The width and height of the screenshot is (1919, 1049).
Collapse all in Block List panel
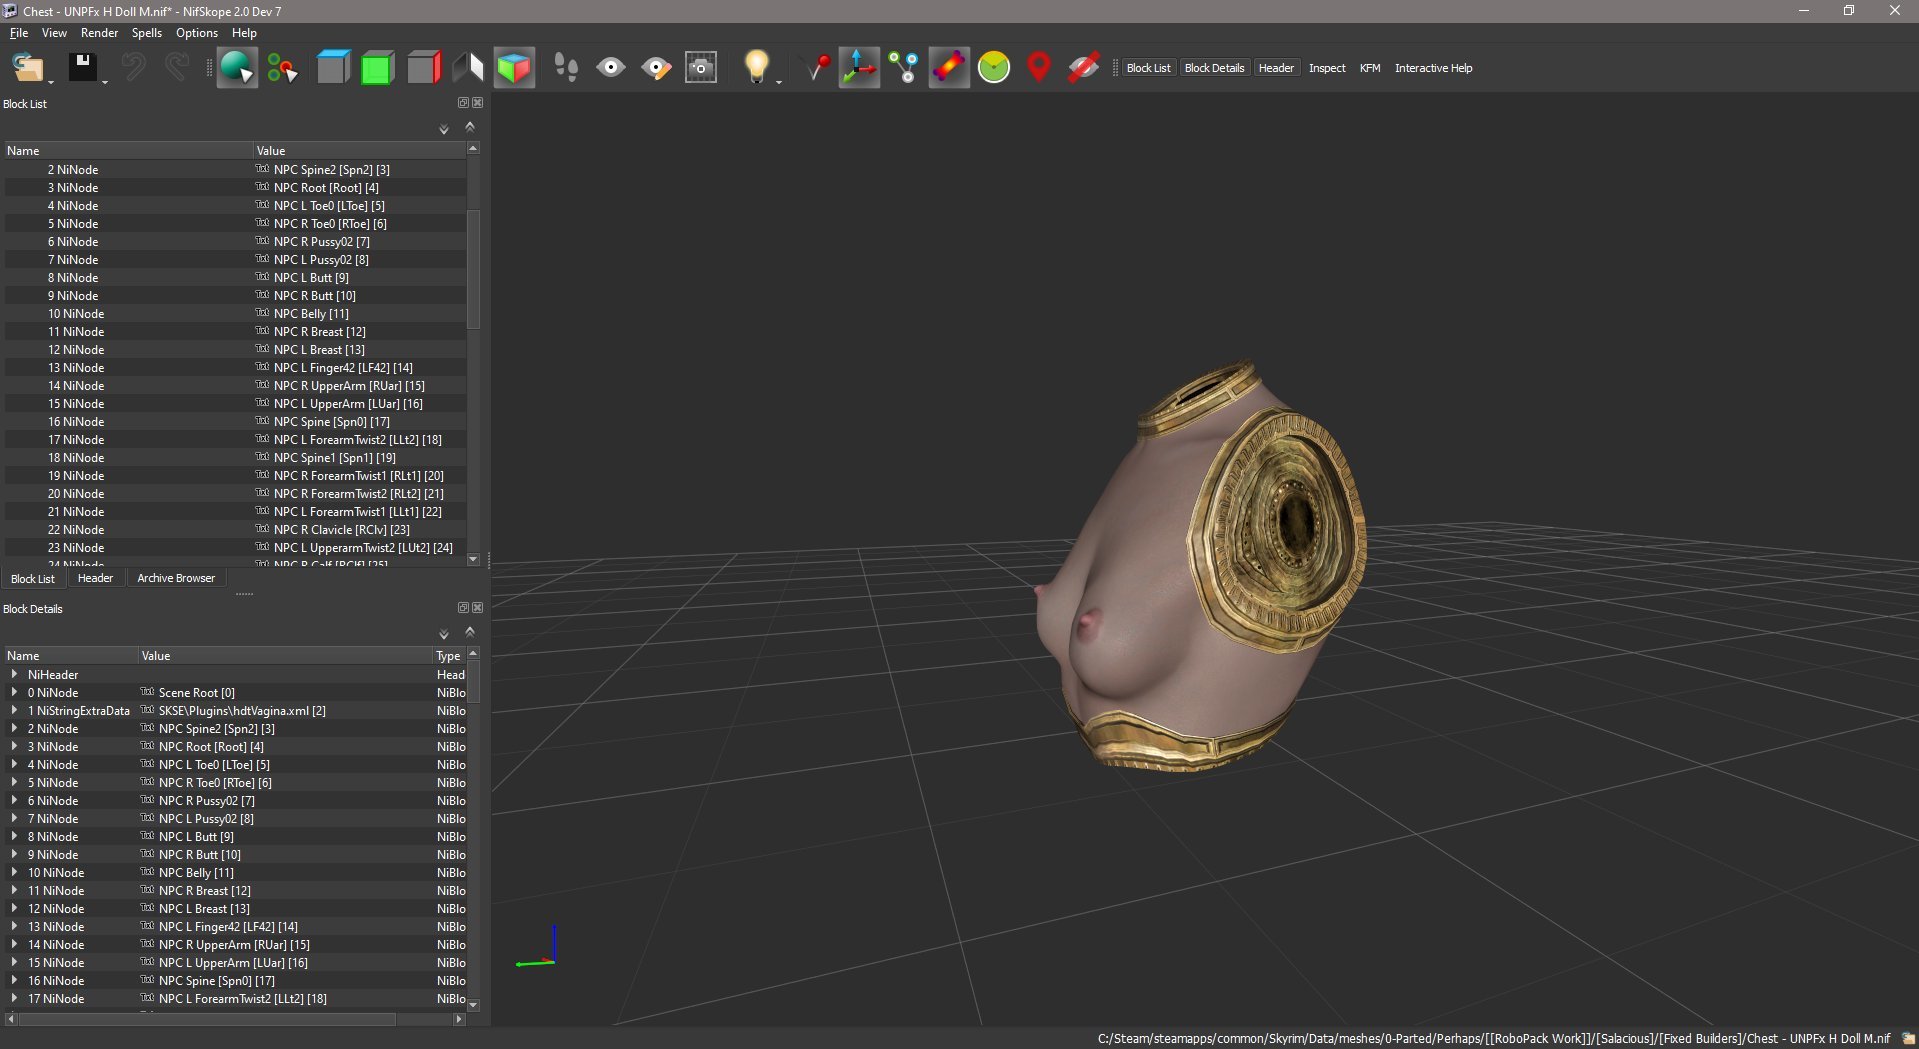[x=470, y=127]
